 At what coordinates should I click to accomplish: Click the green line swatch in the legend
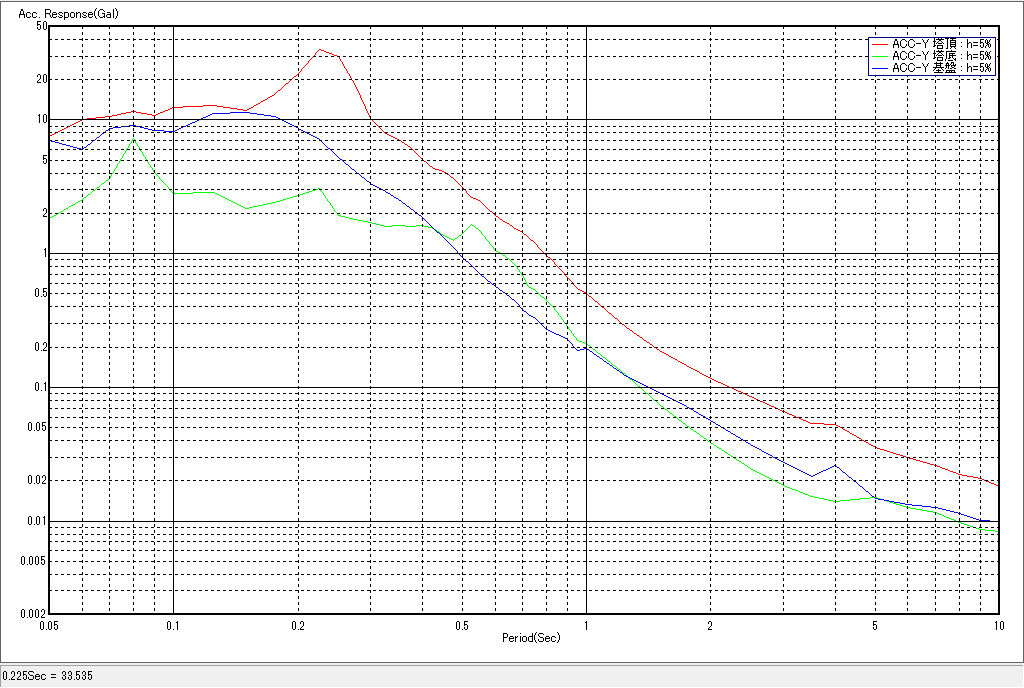click(x=880, y=56)
